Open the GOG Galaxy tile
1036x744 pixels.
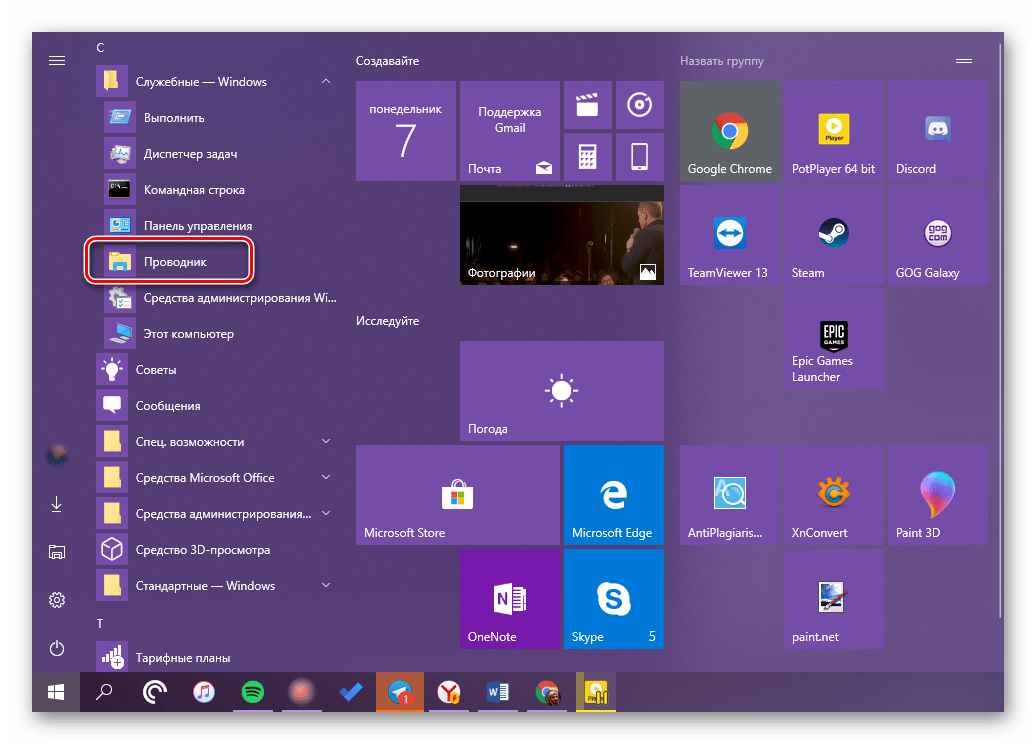point(938,235)
